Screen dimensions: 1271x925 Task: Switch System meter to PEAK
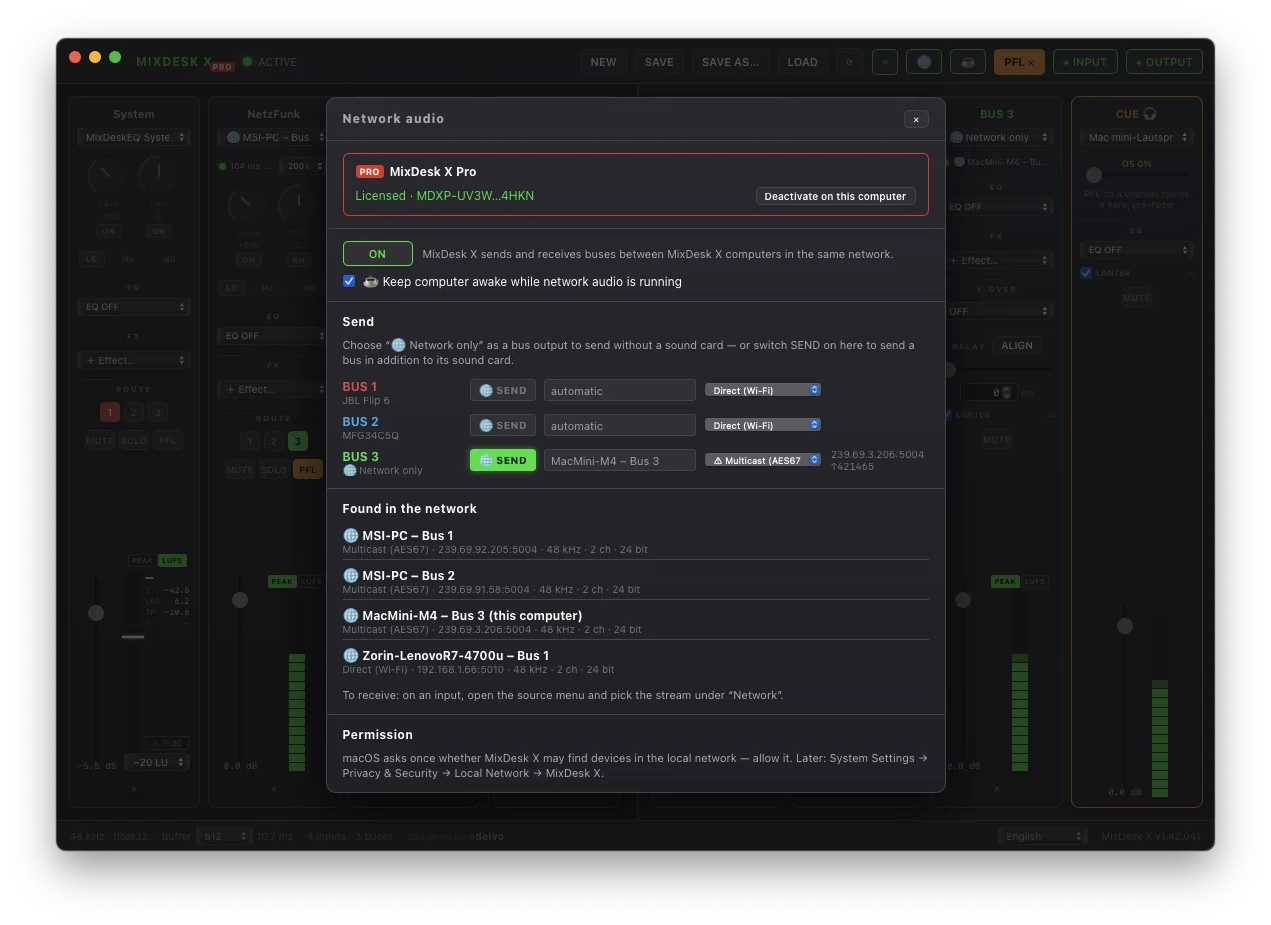pyautogui.click(x=142, y=560)
